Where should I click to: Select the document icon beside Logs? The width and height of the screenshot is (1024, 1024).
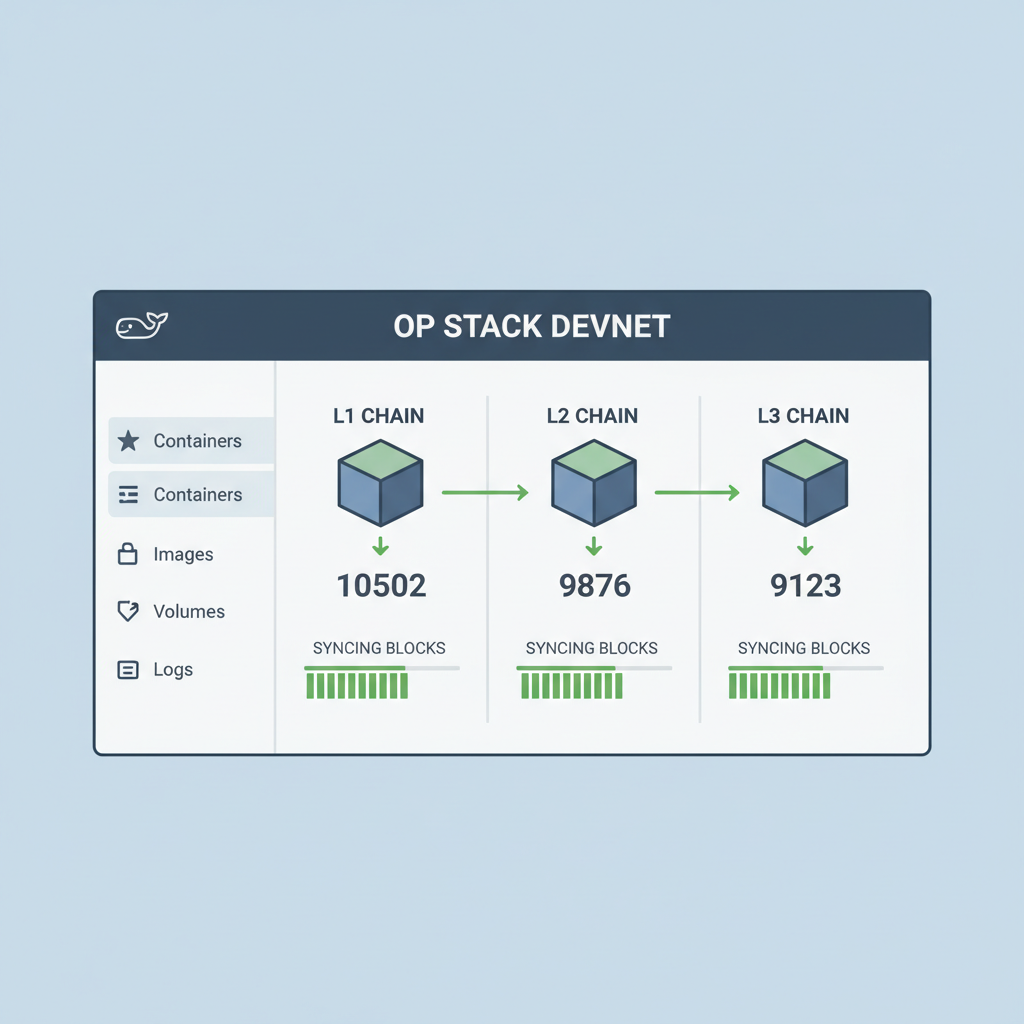pos(129,669)
